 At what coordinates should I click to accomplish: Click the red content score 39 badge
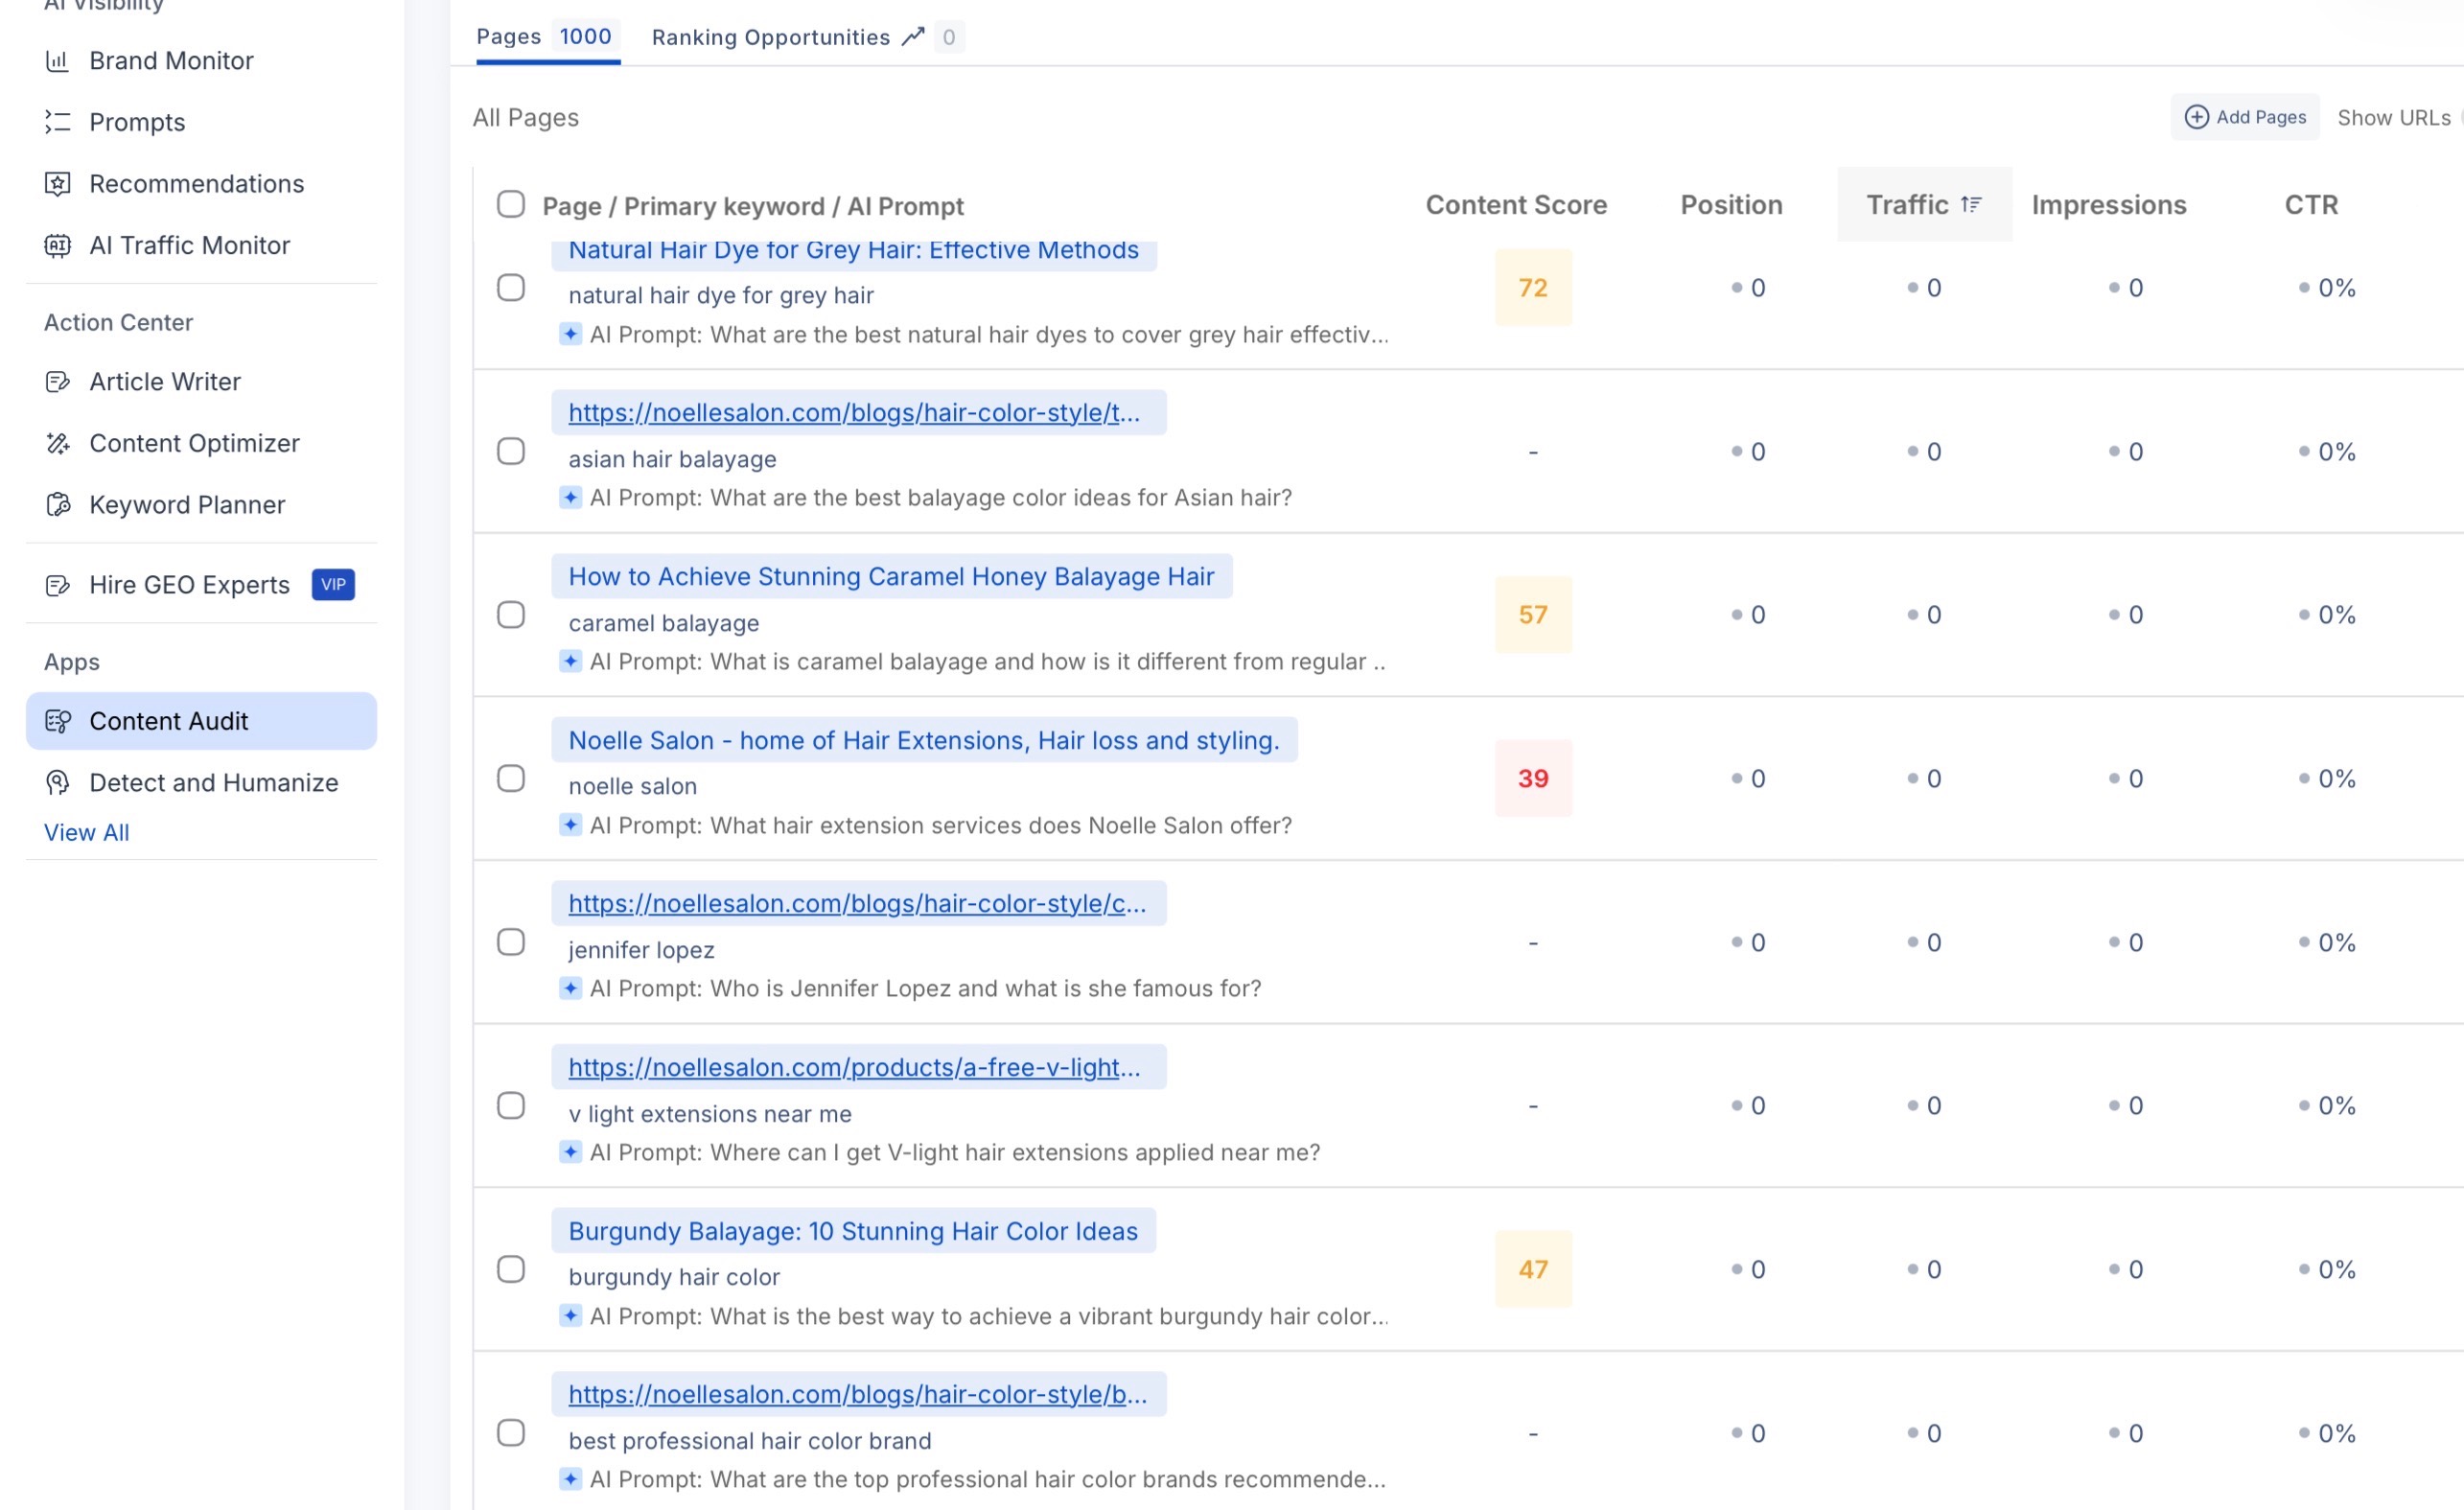[x=1533, y=779]
